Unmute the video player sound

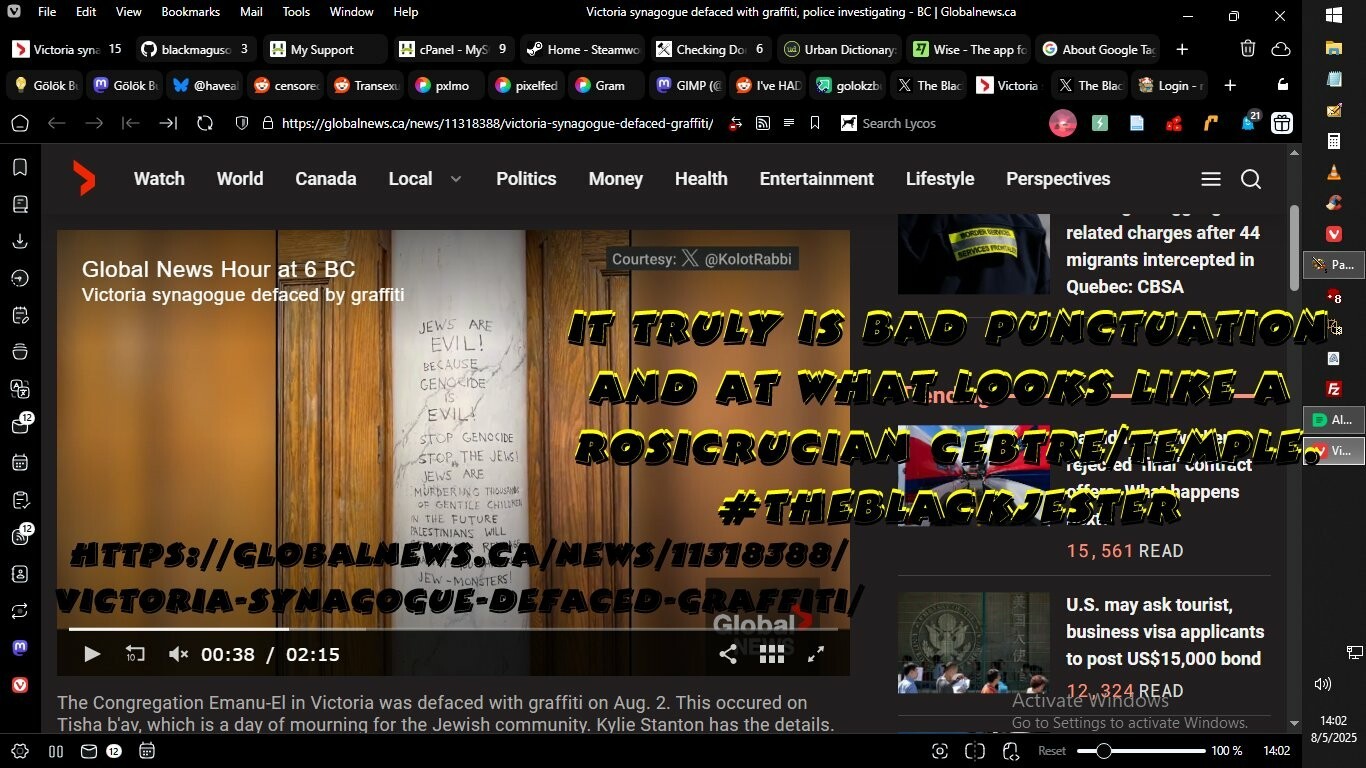pos(178,655)
